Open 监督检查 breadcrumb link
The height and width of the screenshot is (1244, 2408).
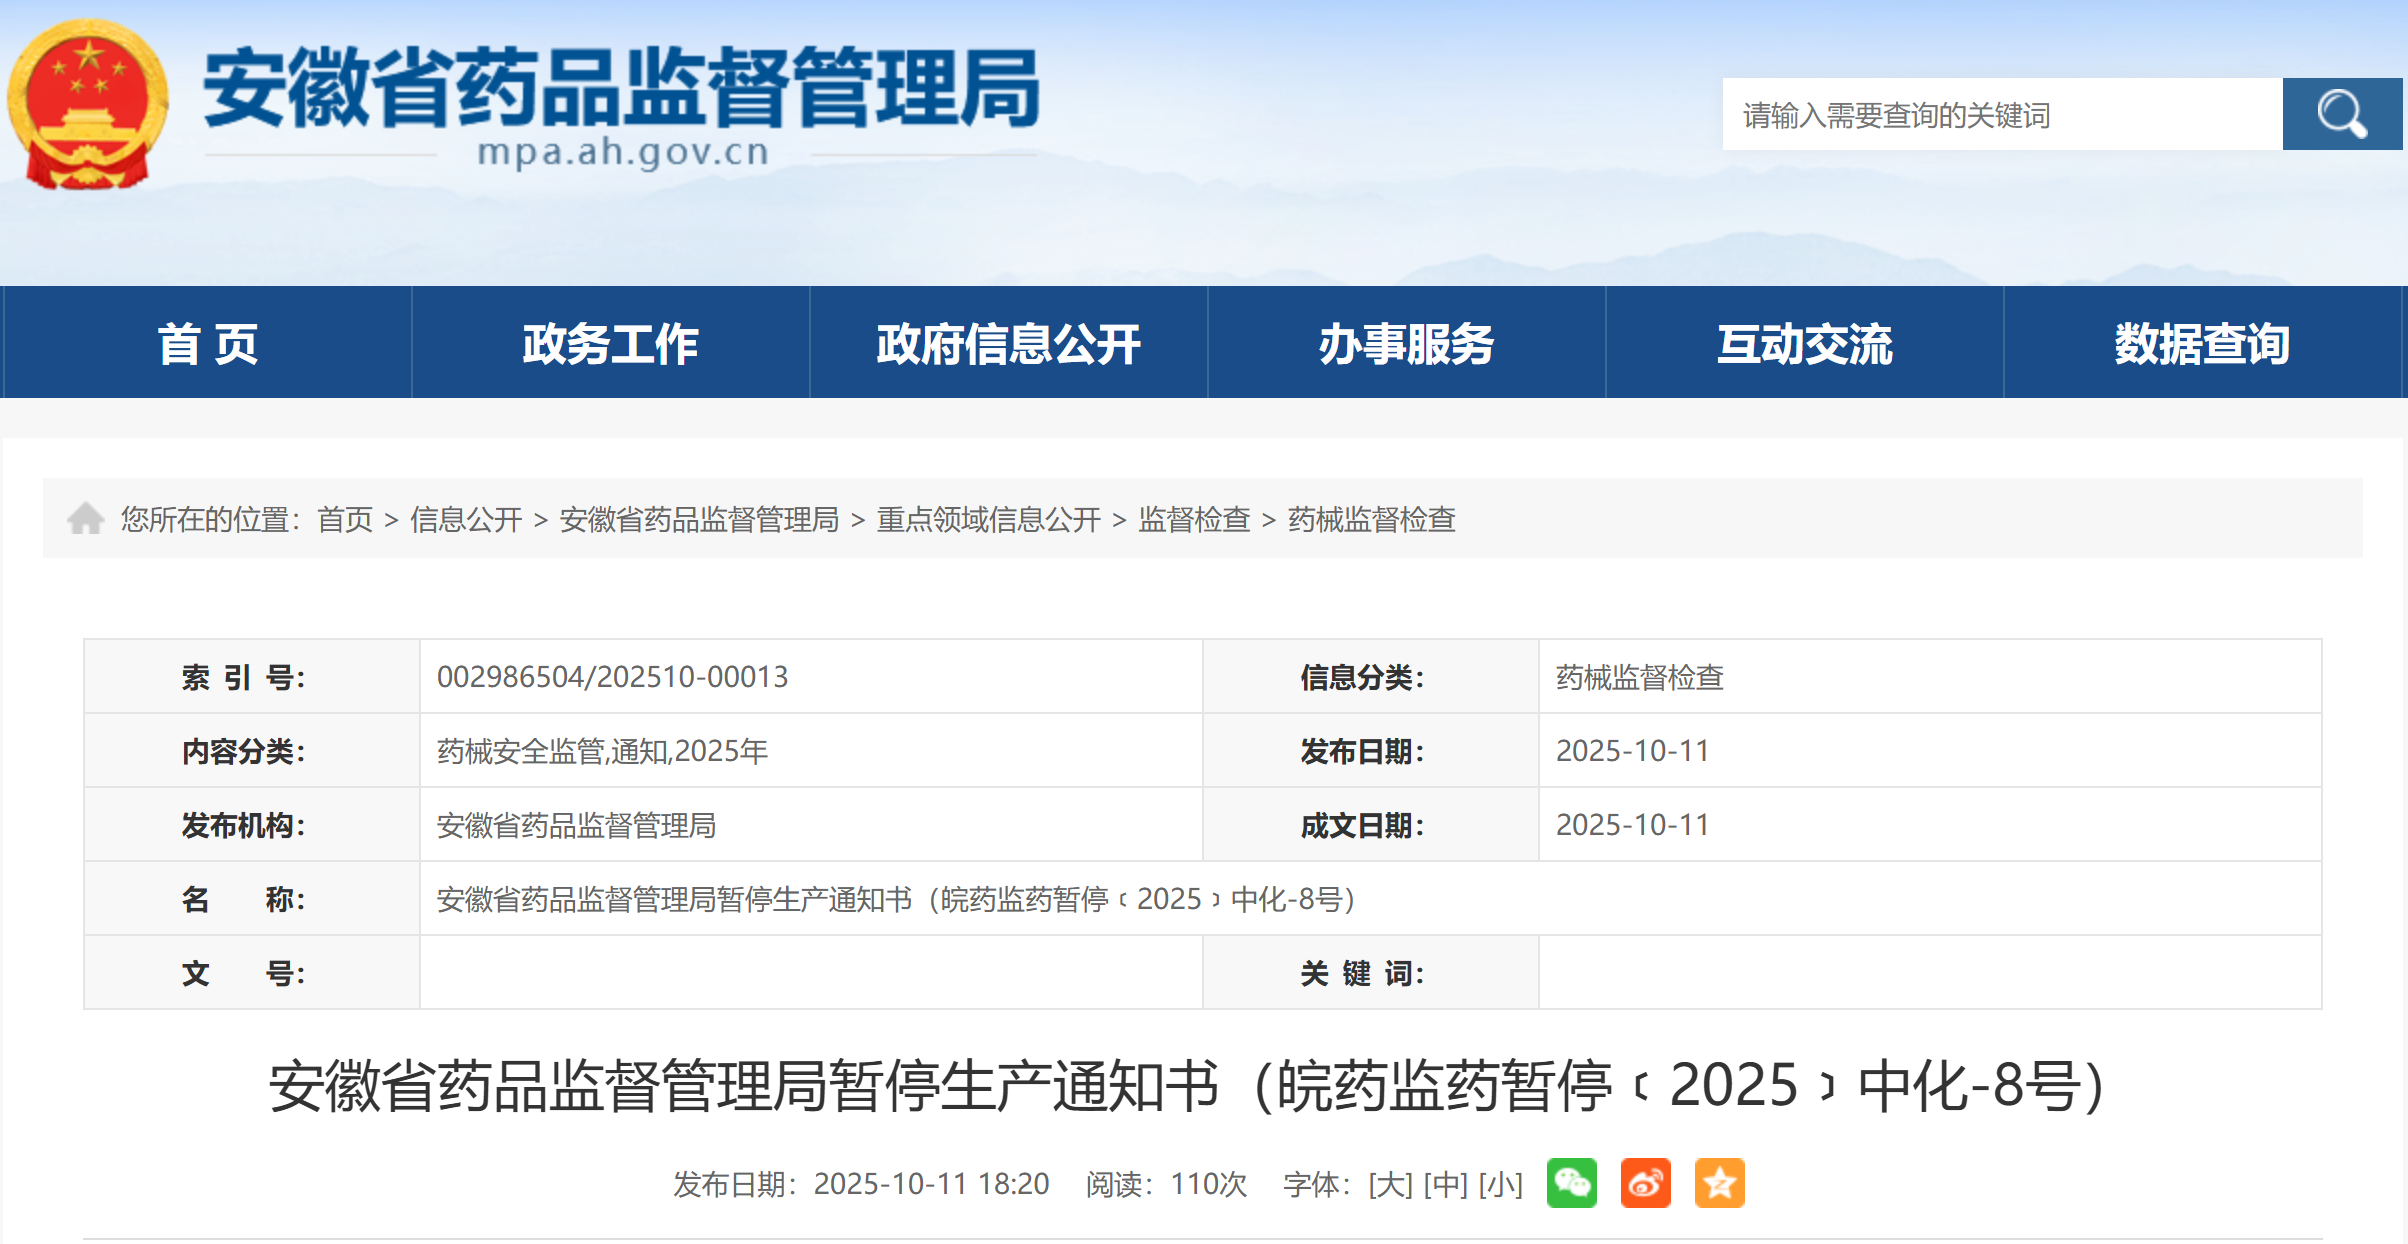tap(1194, 519)
